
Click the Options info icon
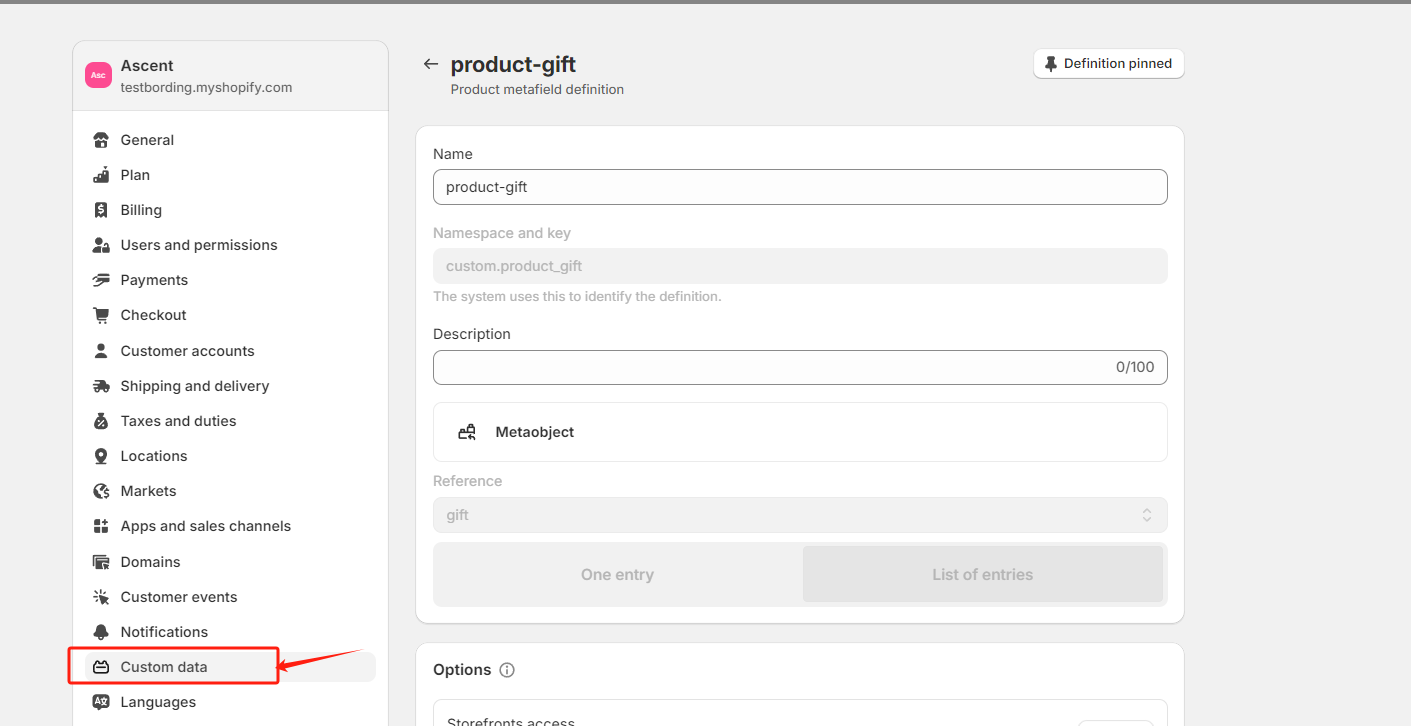click(507, 670)
